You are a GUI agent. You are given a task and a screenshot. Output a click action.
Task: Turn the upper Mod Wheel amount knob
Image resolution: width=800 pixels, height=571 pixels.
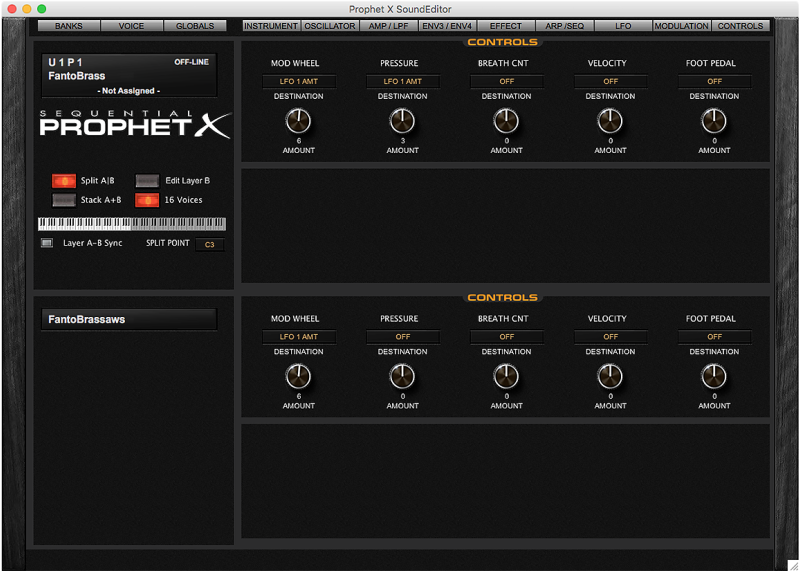tap(298, 121)
